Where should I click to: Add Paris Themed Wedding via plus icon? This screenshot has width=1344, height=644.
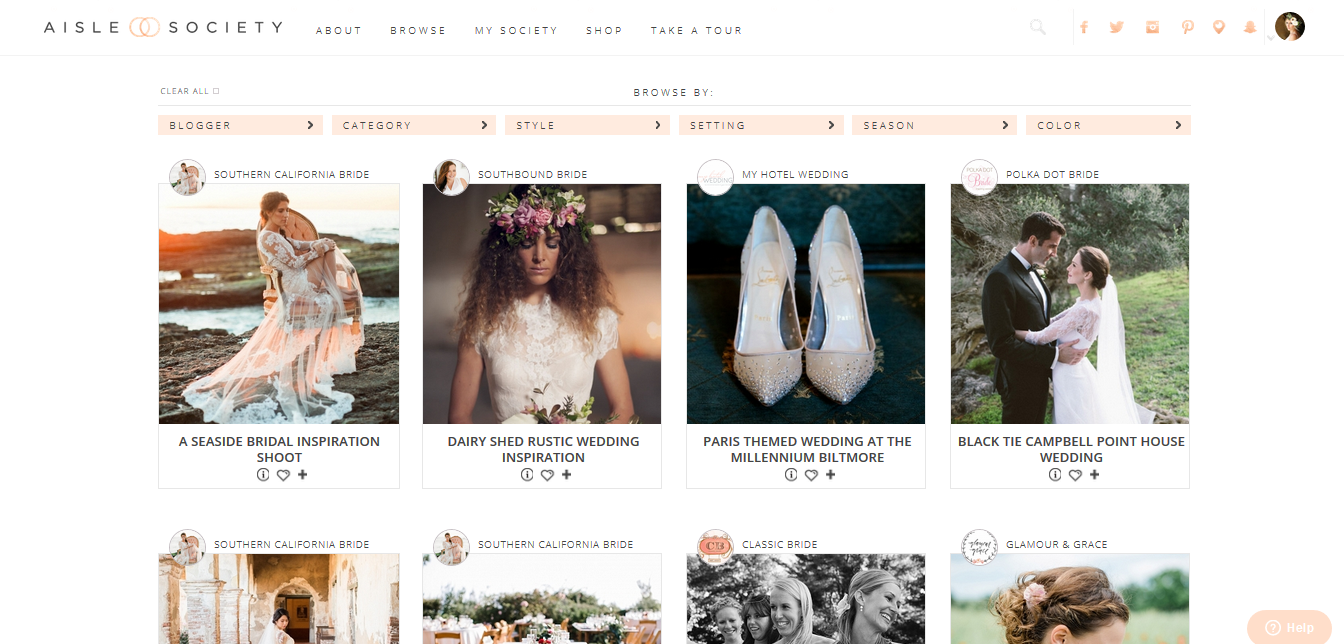(x=830, y=475)
